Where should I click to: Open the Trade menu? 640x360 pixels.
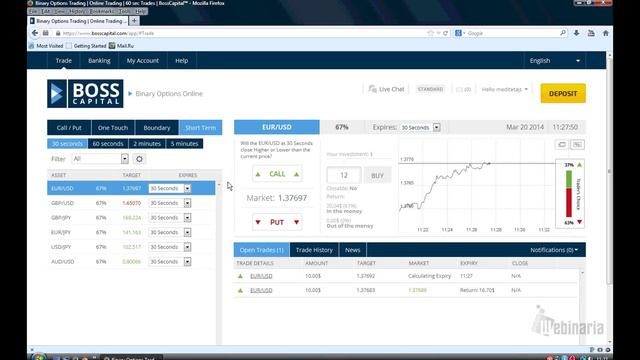point(64,60)
